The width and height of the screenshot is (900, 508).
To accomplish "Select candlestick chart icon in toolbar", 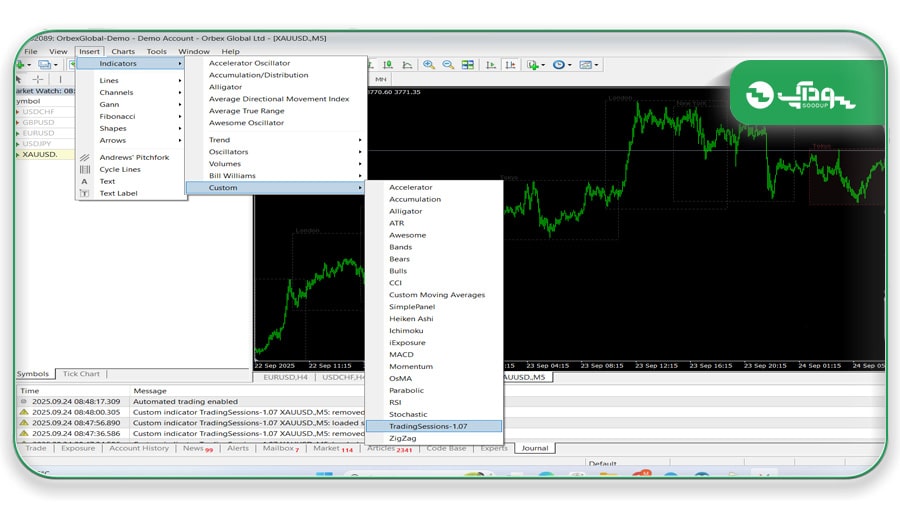I will pyautogui.click(x=388, y=65).
